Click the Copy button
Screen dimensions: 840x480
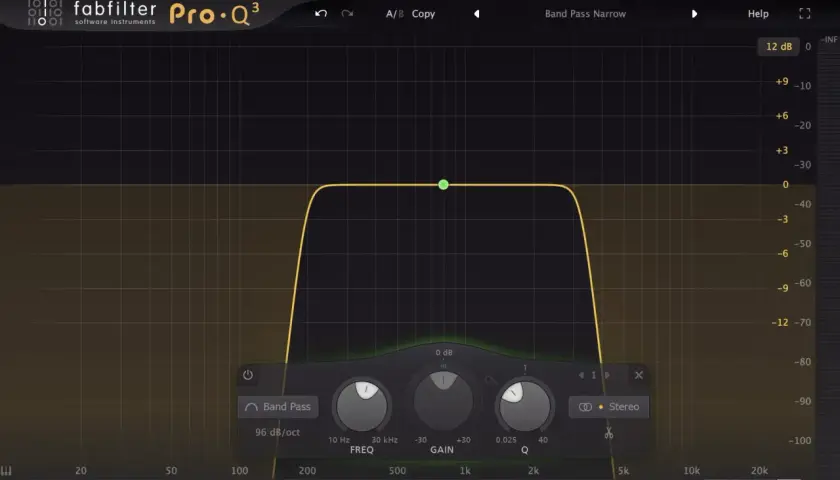tap(423, 14)
